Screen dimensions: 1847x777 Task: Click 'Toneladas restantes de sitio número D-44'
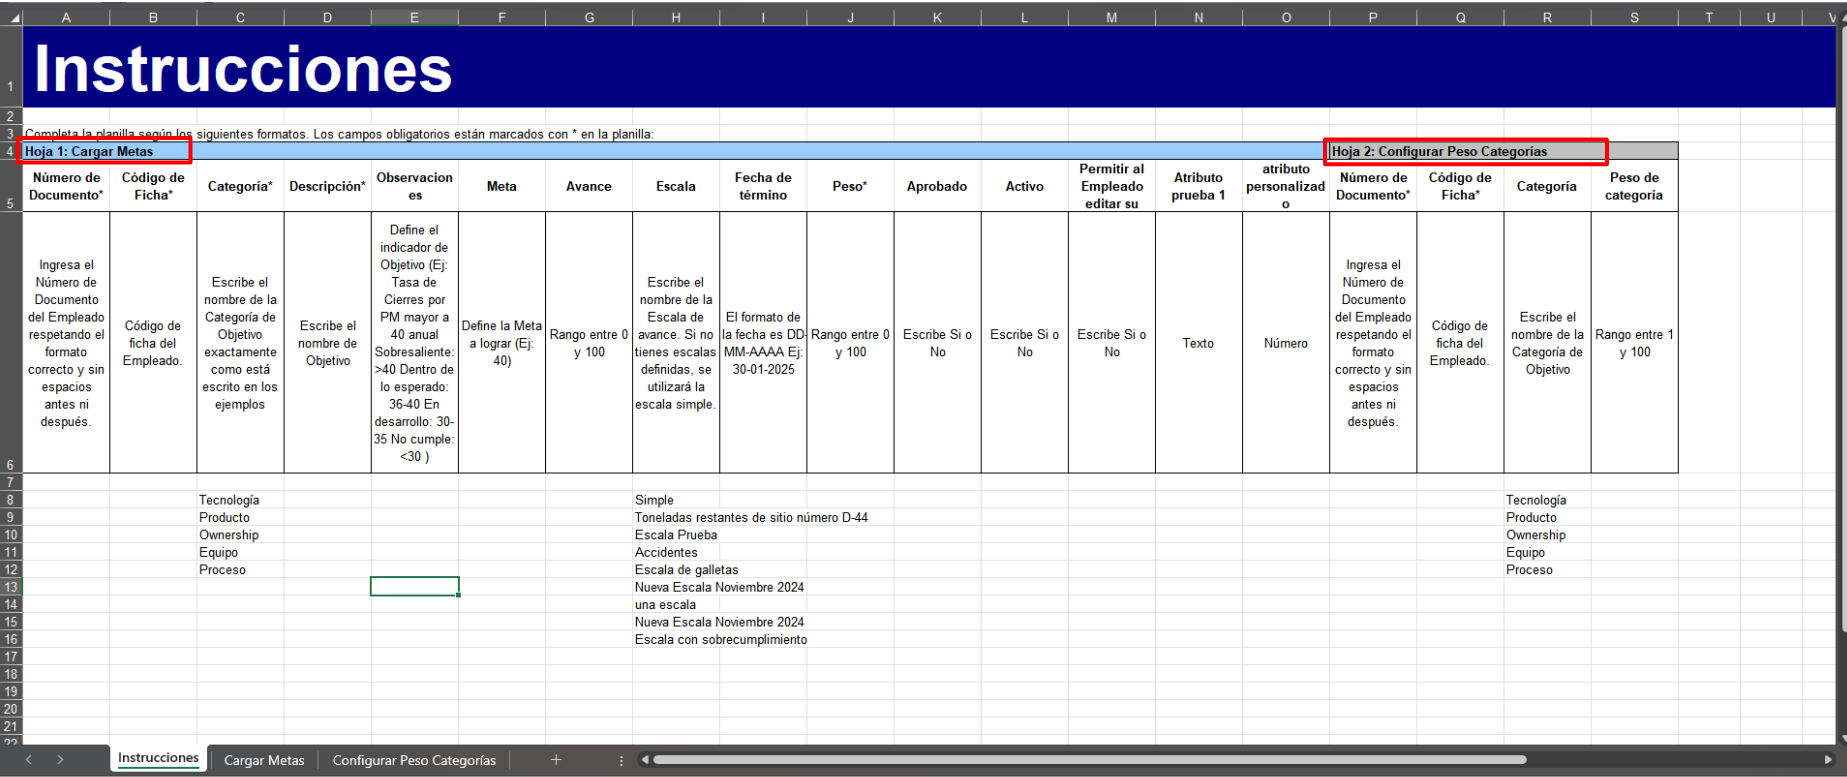[751, 517]
